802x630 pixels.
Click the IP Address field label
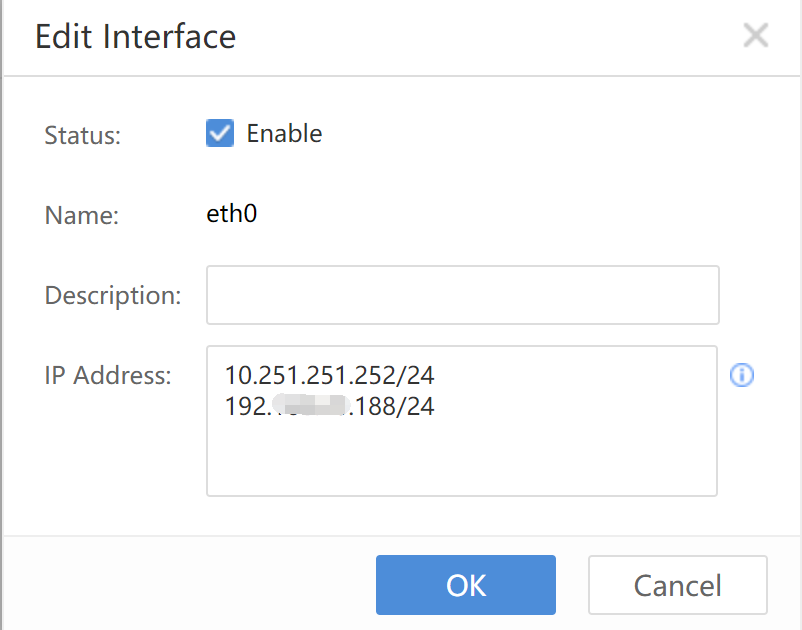(108, 376)
